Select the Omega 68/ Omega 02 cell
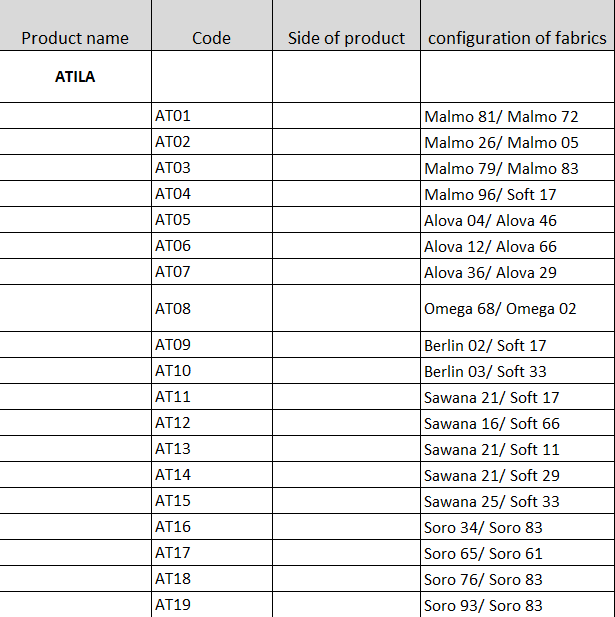 click(517, 309)
